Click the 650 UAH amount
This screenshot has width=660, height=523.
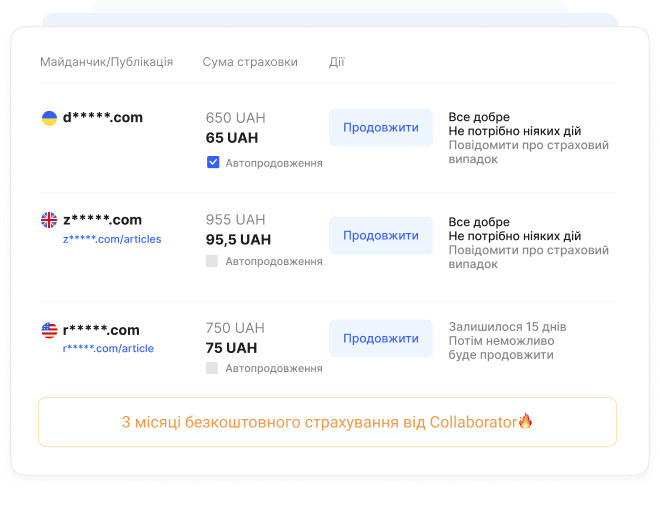coord(236,118)
